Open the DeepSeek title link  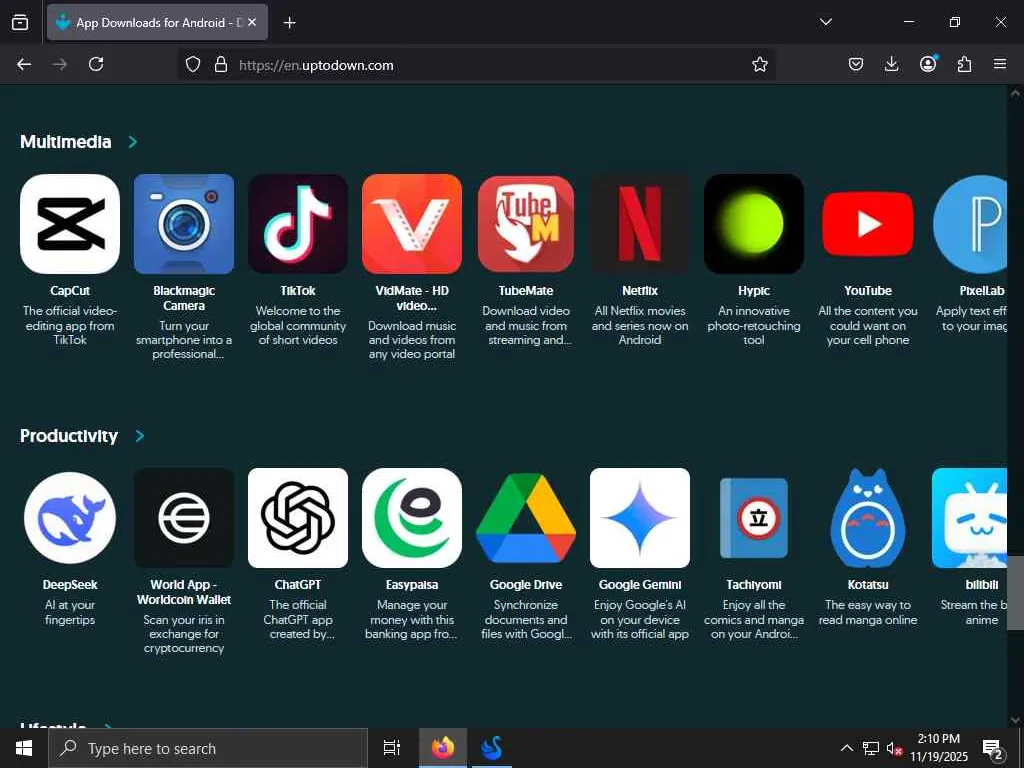(x=70, y=584)
